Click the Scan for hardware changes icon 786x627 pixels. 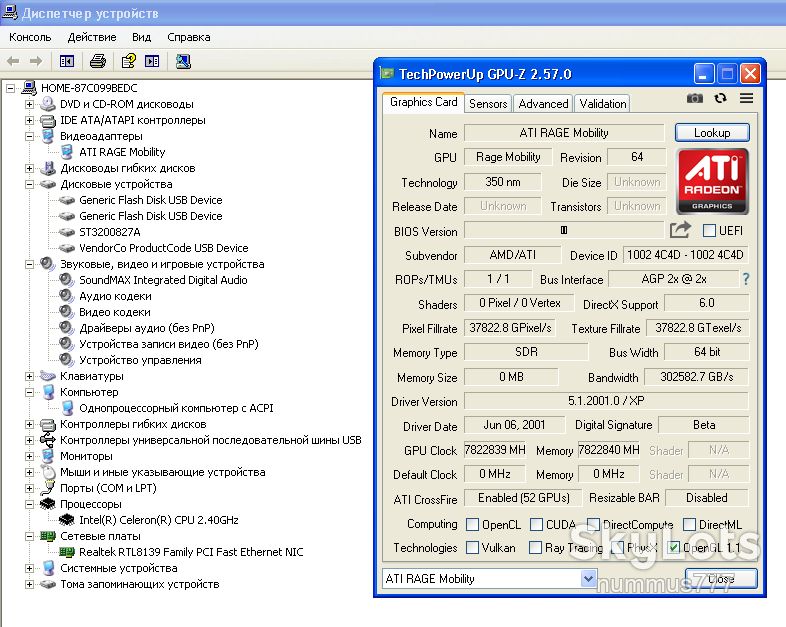183,61
